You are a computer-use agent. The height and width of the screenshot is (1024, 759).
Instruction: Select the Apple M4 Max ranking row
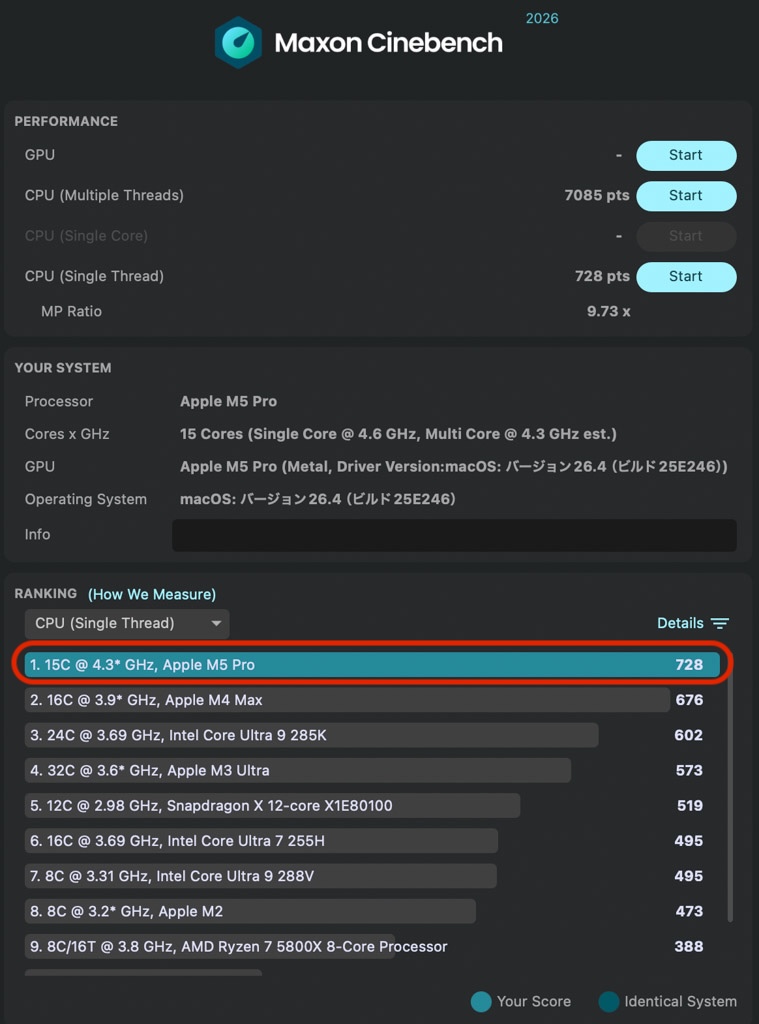coord(347,700)
